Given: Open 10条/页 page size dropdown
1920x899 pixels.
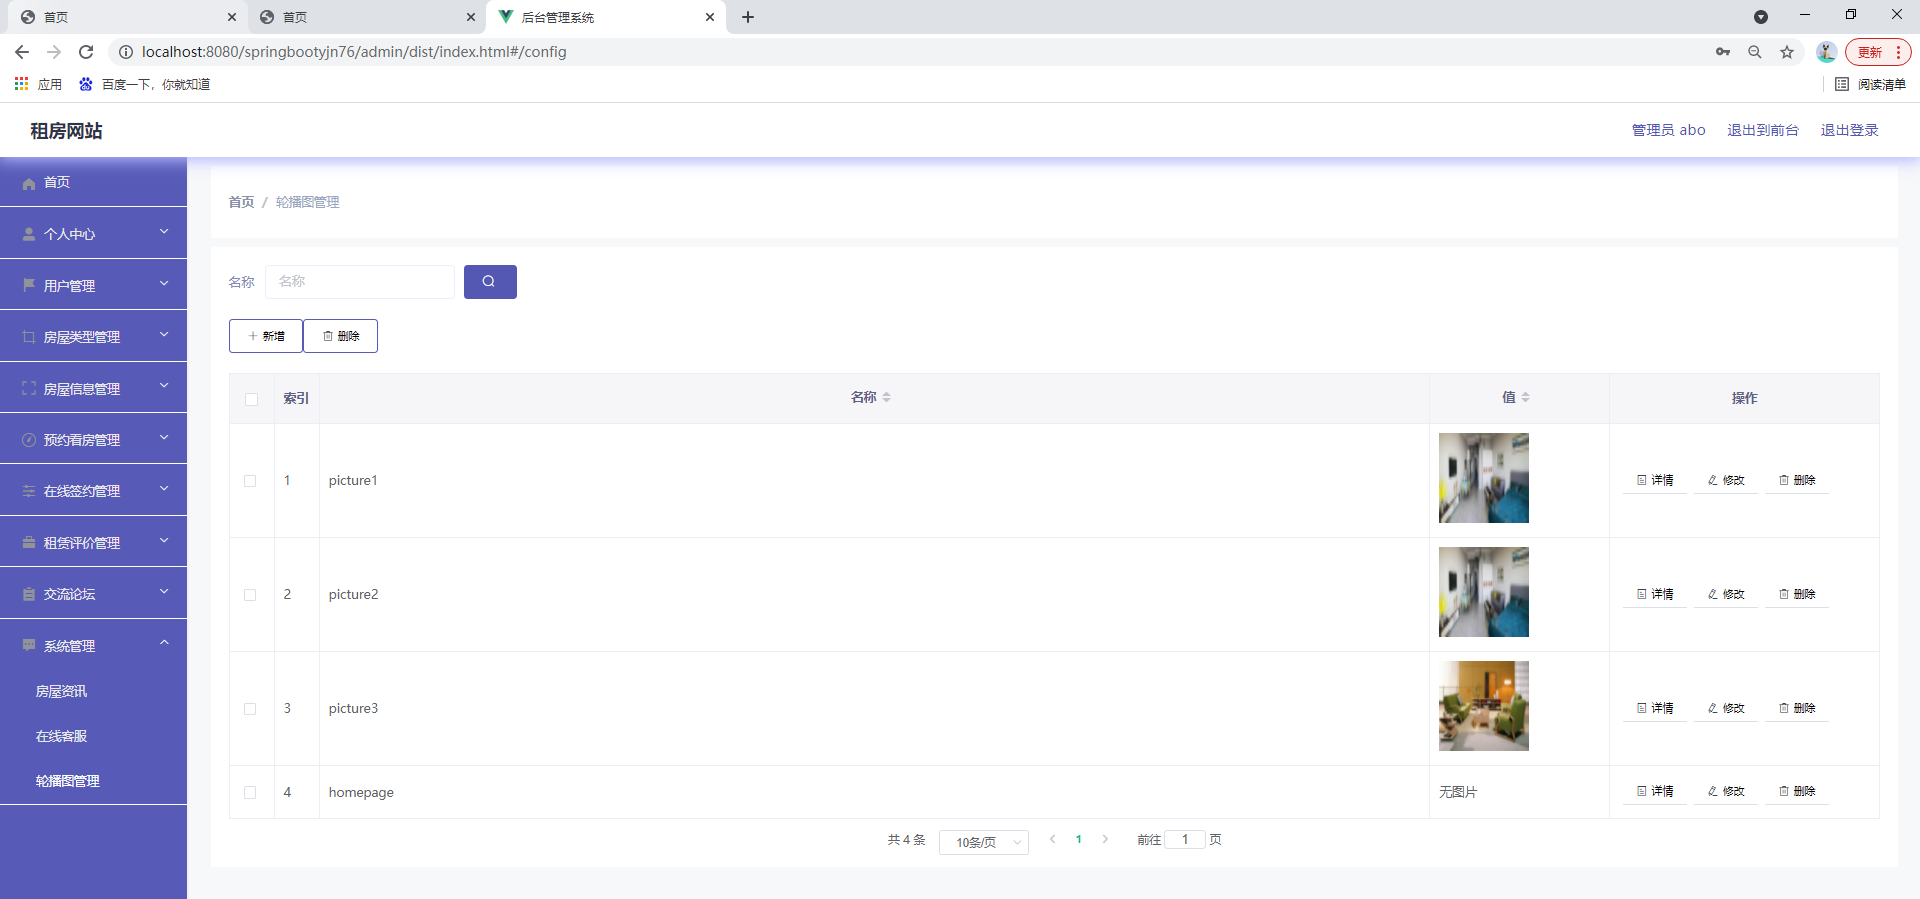Looking at the screenshot, I should [x=984, y=842].
